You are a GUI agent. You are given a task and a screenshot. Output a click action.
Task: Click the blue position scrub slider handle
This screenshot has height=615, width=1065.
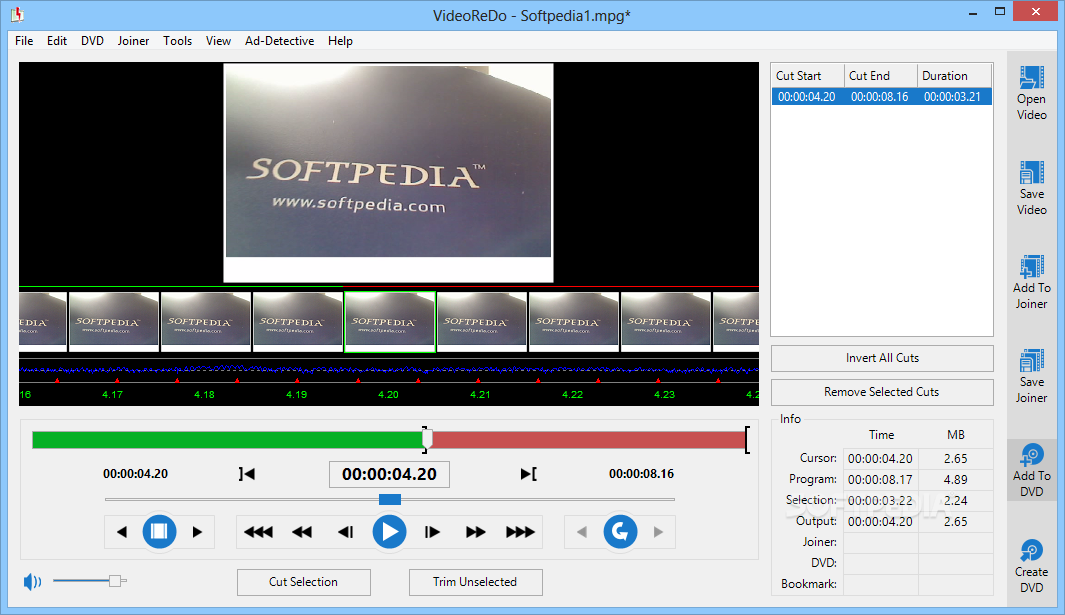390,499
